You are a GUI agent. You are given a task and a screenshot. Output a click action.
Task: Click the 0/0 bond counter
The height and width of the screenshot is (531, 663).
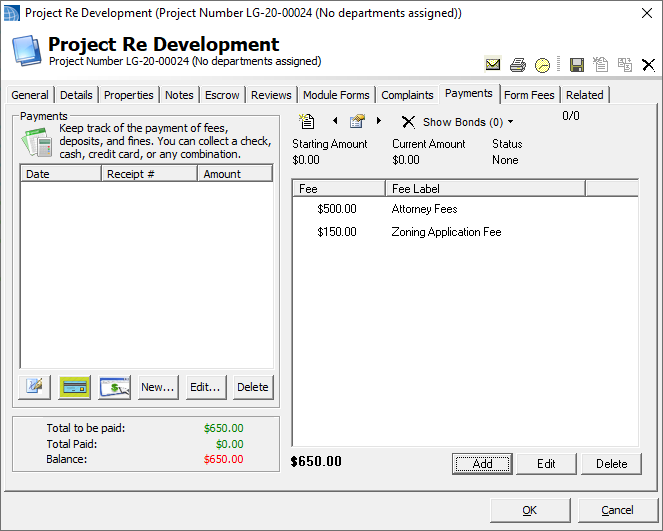(571, 115)
